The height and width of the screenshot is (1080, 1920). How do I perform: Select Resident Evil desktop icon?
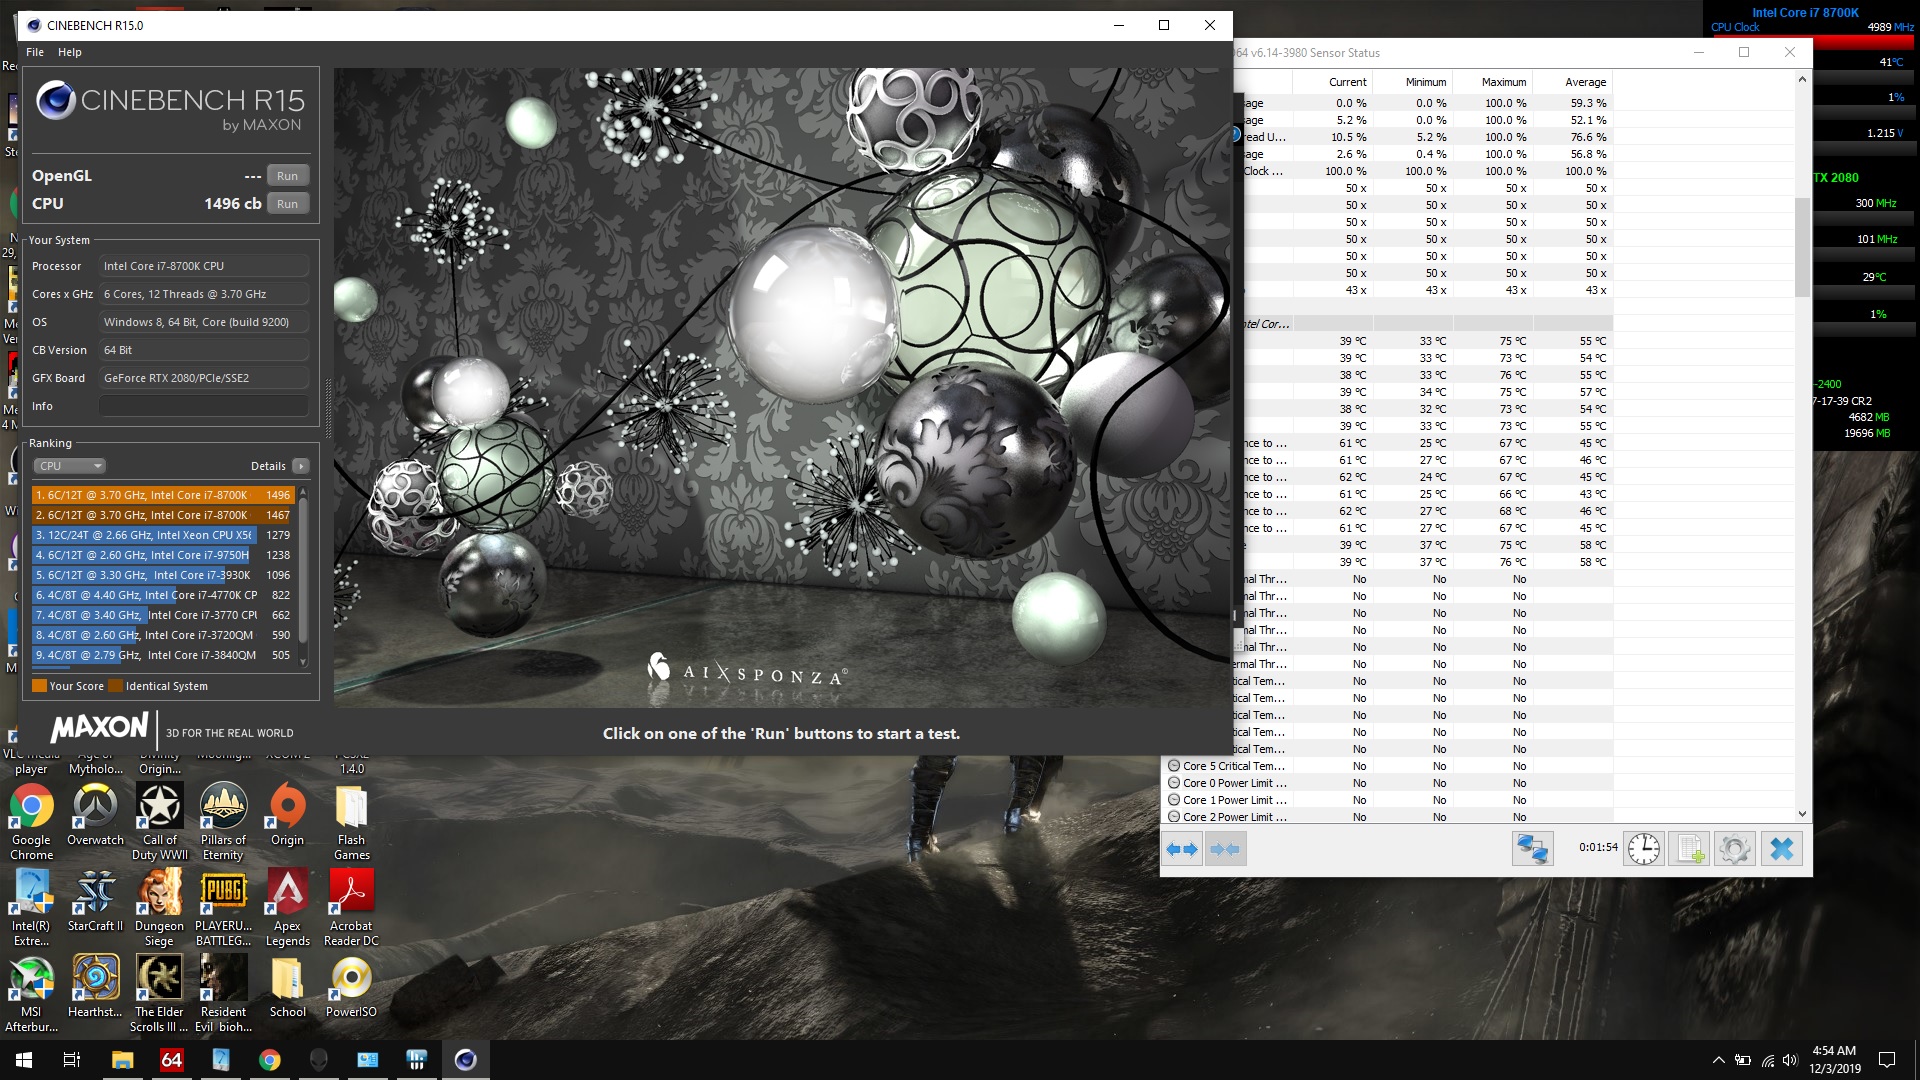(x=223, y=993)
